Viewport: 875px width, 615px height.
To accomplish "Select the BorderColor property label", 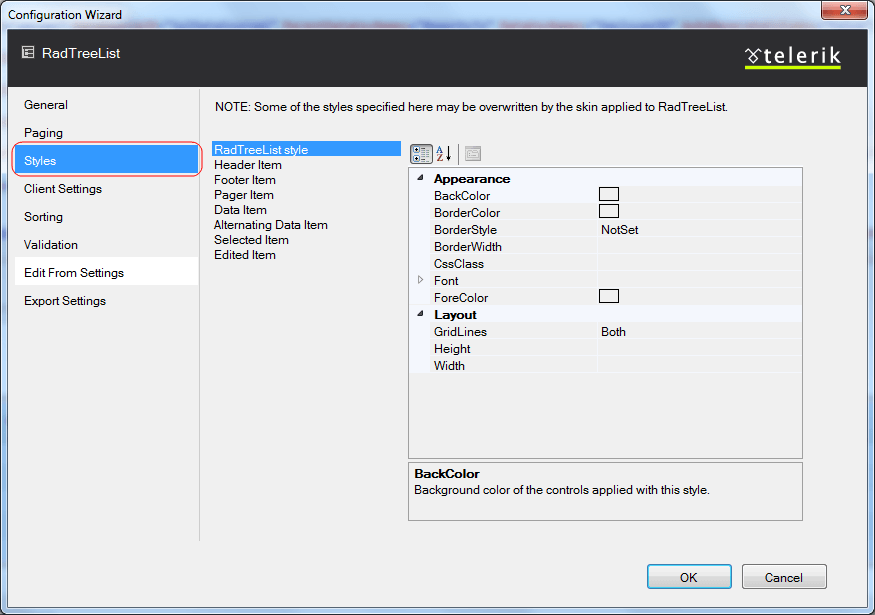I will pyautogui.click(x=467, y=213).
